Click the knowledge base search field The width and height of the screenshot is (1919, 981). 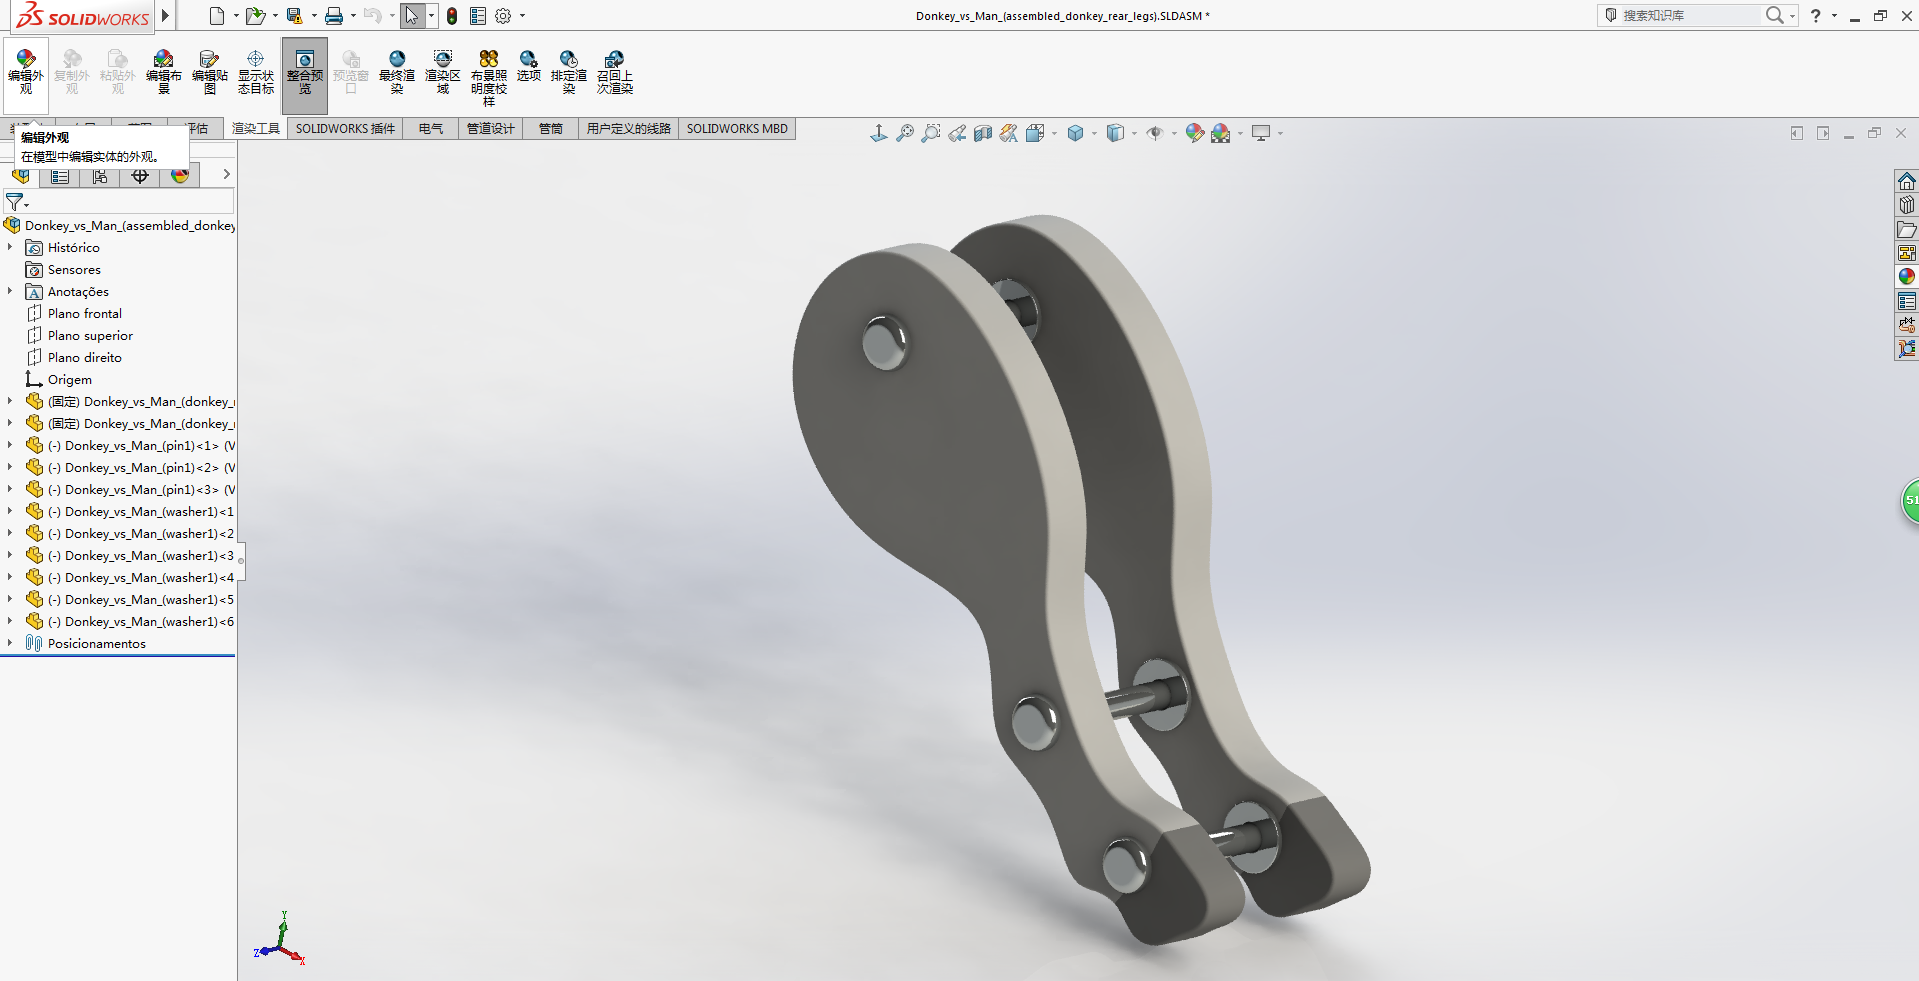tap(1689, 15)
